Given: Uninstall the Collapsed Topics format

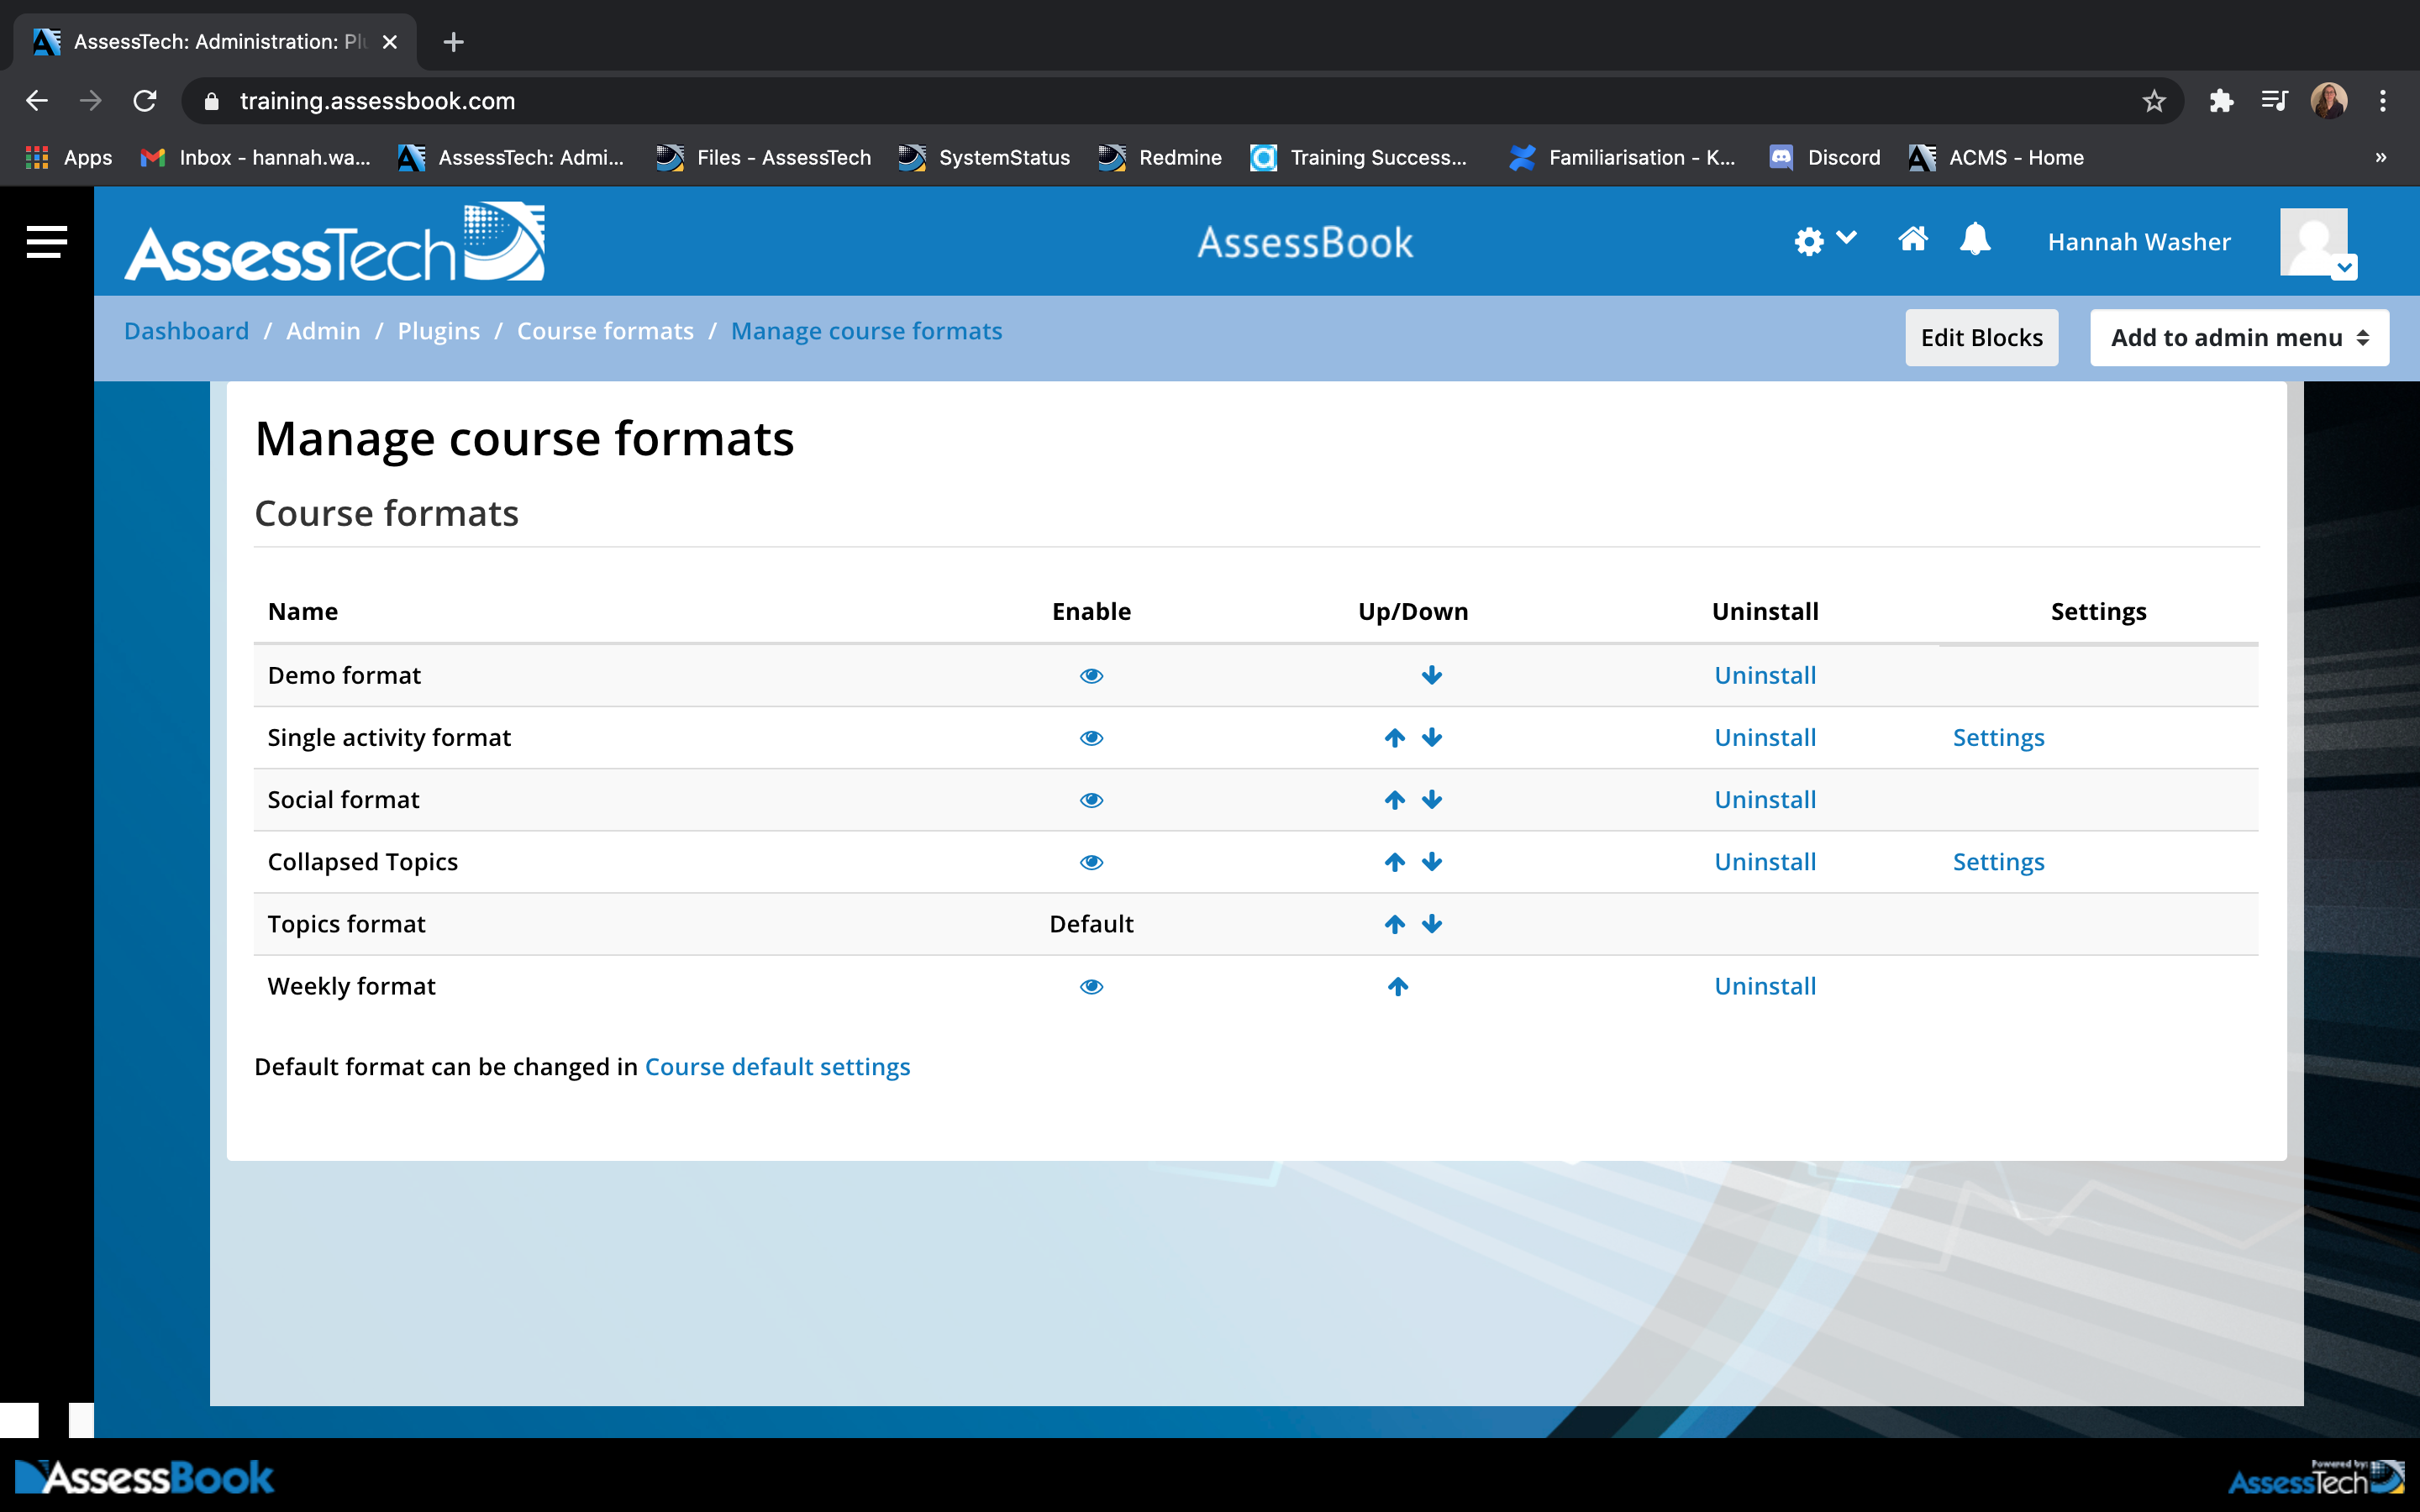Looking at the screenshot, I should 1765,862.
